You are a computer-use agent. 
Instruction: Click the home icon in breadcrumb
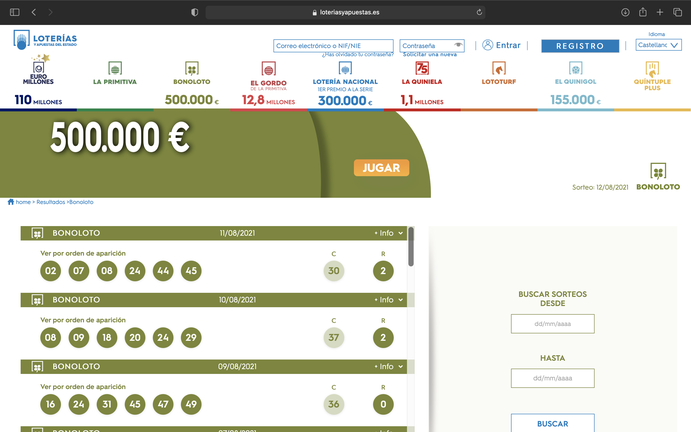(11, 202)
